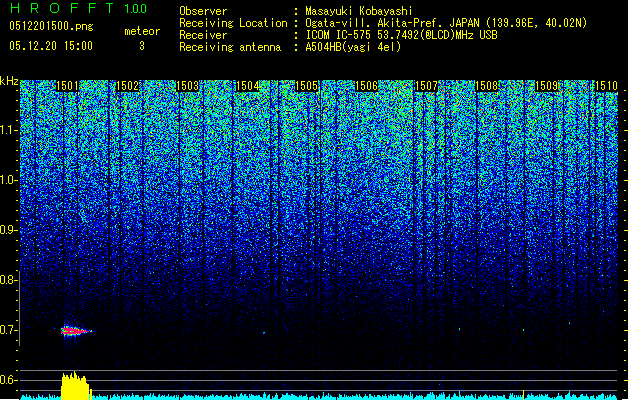
Task: Click the 1505 time marker
Action: click(x=306, y=86)
